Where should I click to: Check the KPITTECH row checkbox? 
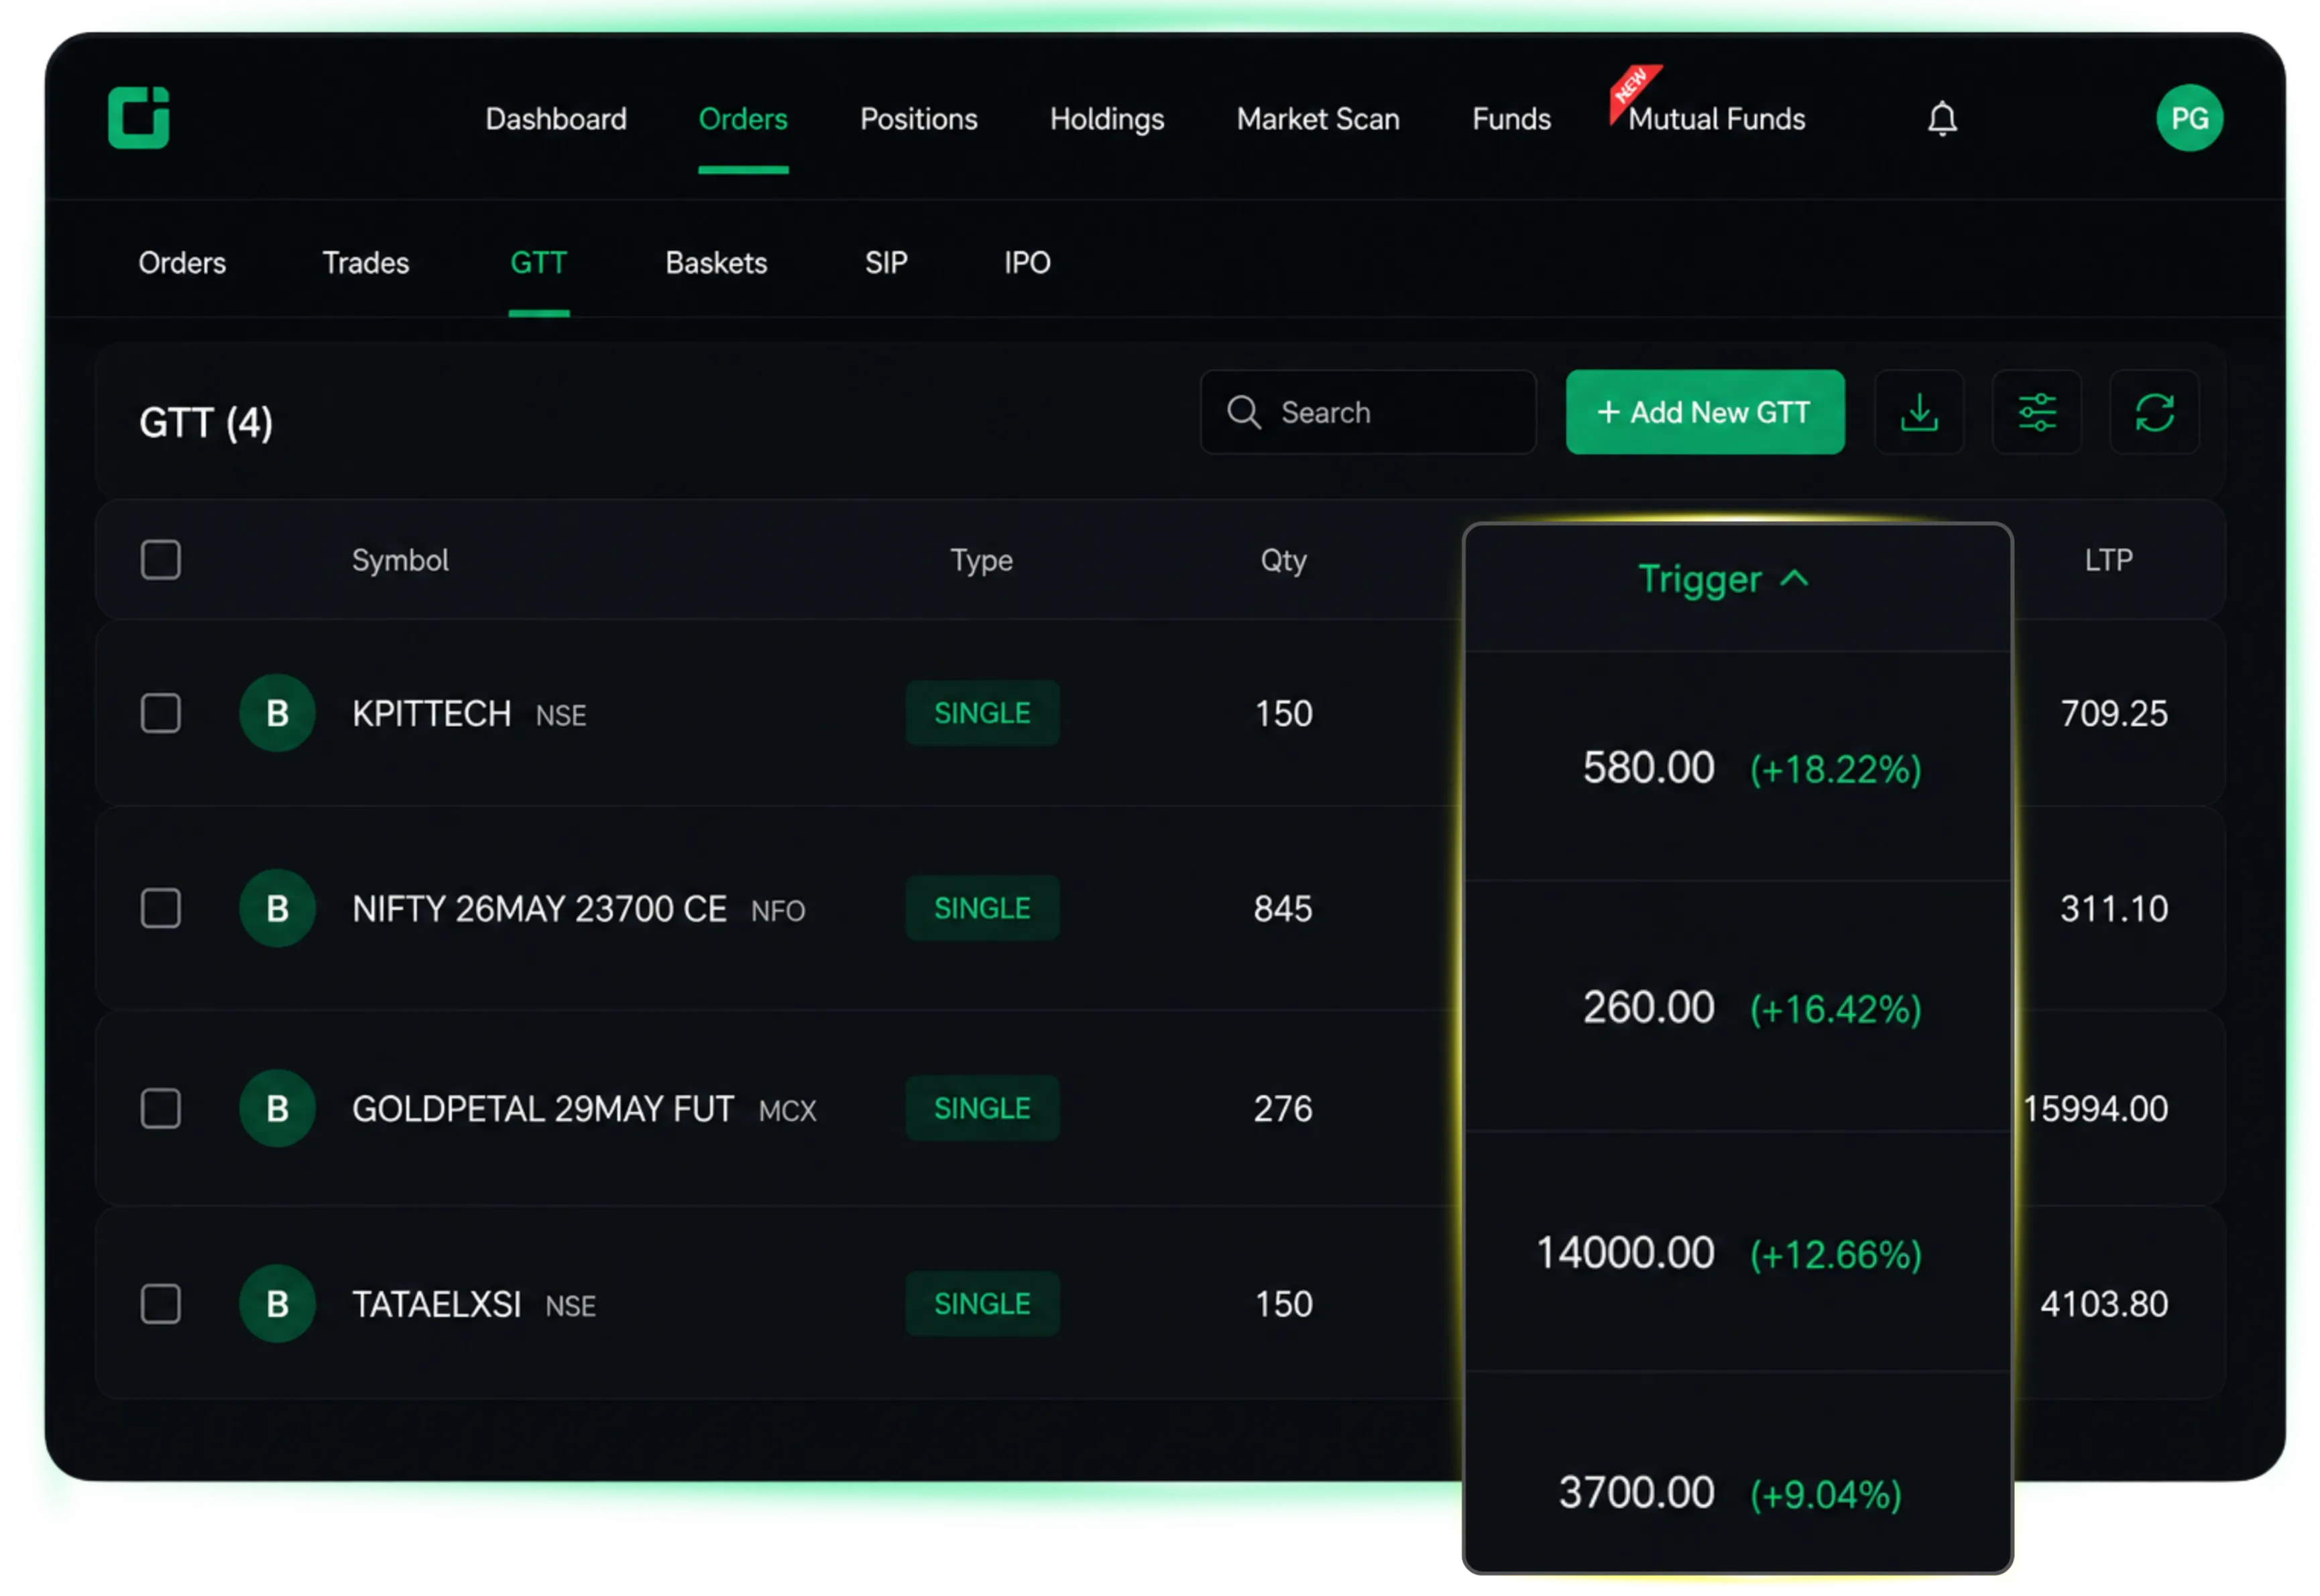click(160, 713)
